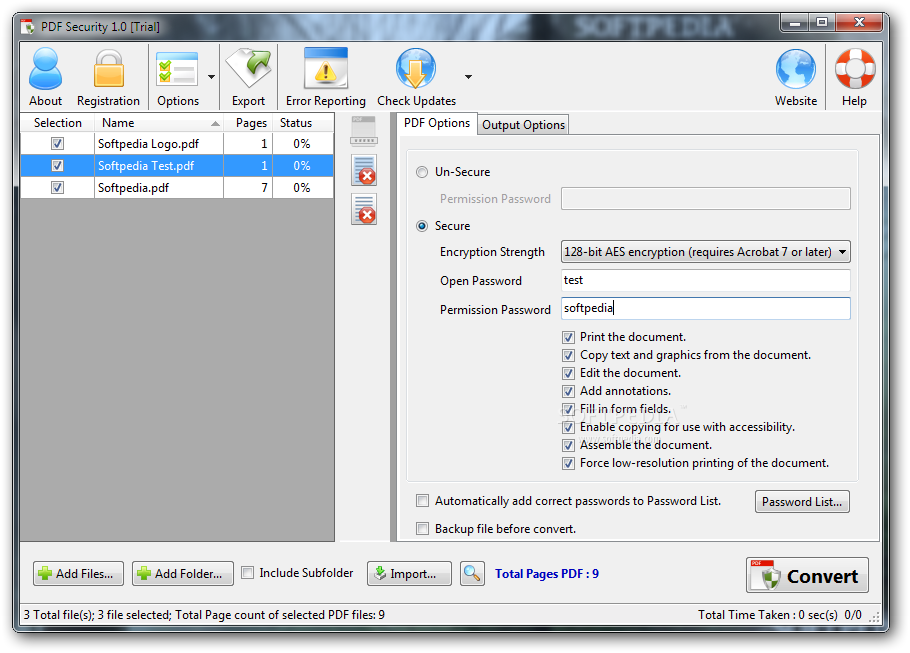Enable automatically add passwords to Password List

(x=422, y=500)
